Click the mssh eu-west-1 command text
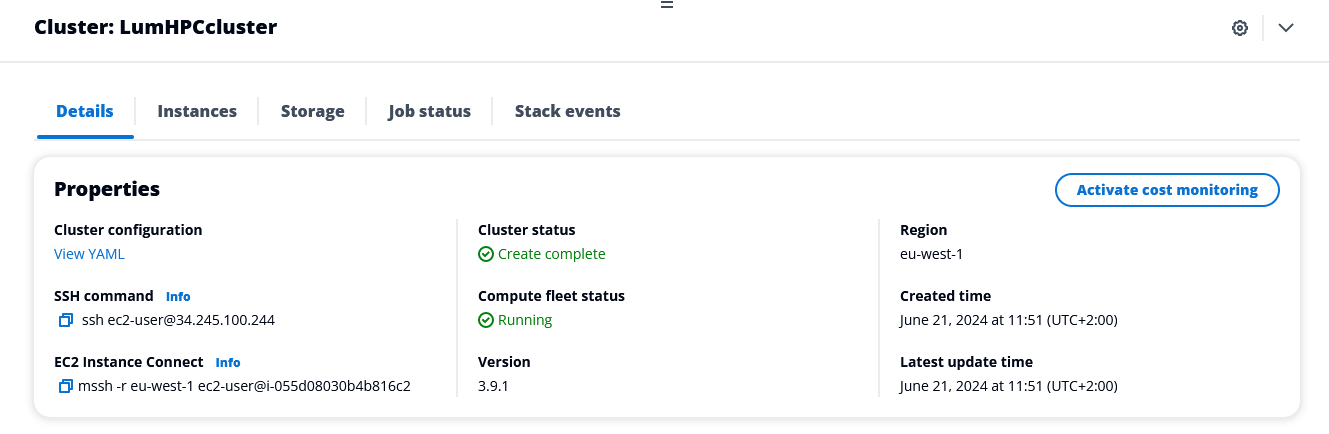 point(244,386)
